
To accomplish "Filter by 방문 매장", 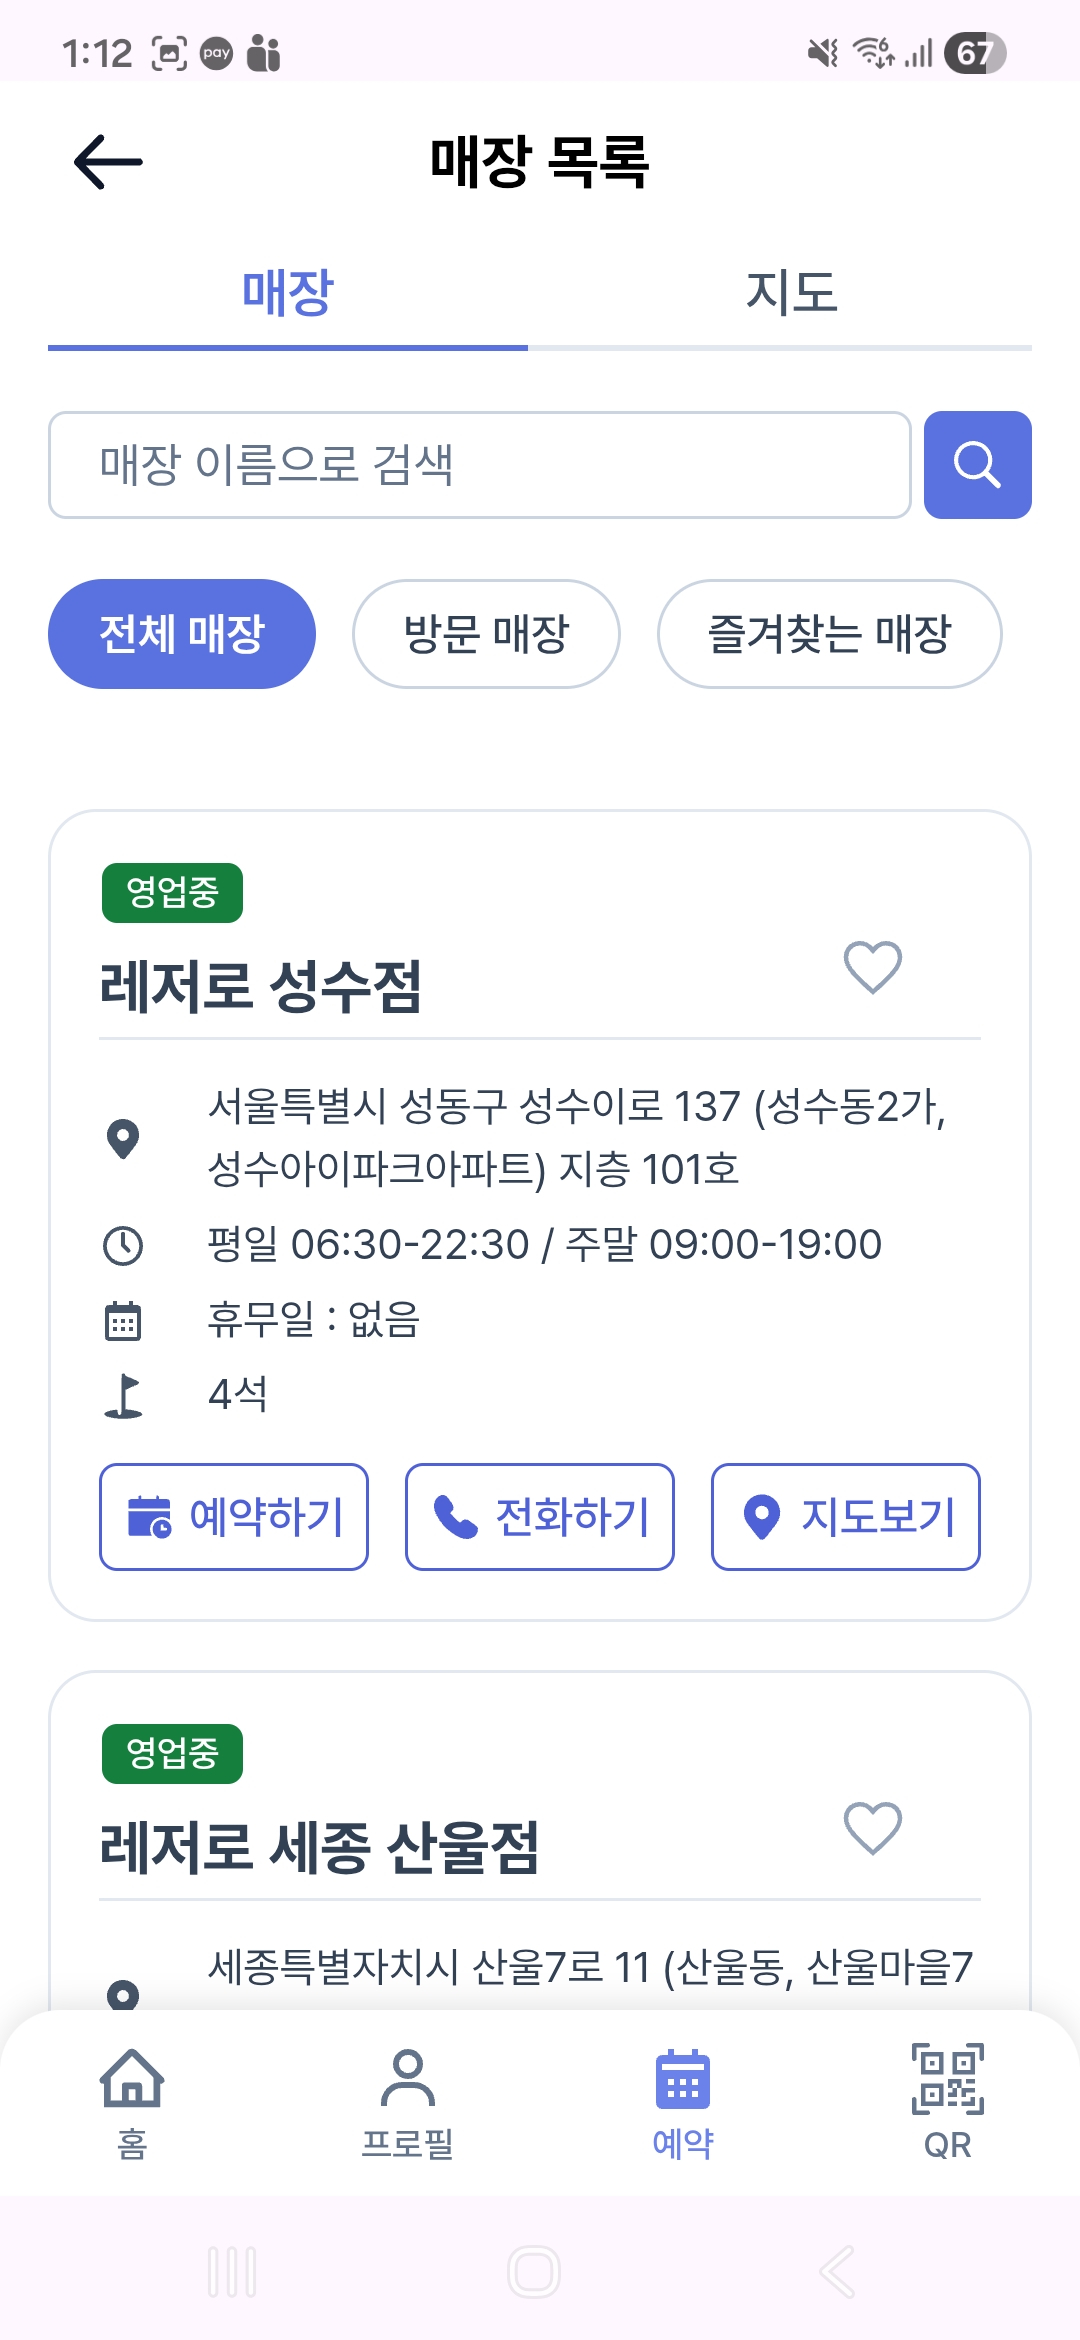I will tap(486, 634).
